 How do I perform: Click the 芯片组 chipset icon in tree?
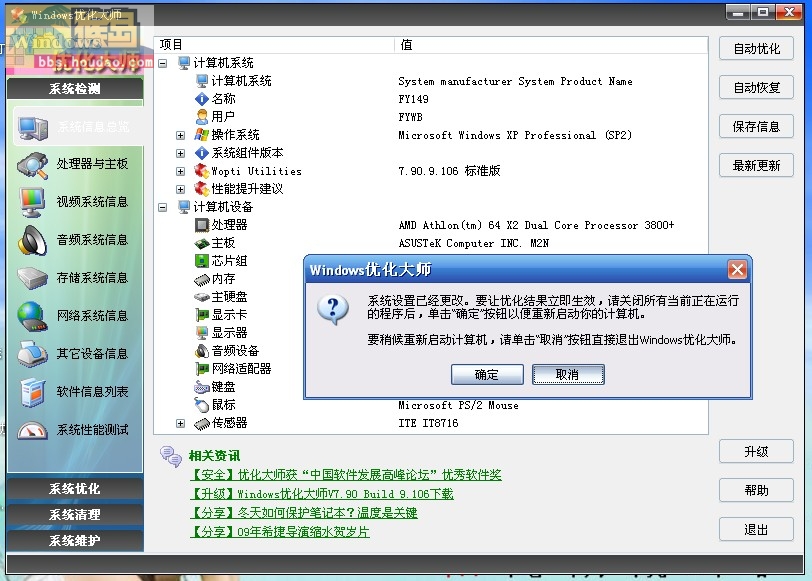[x=201, y=261]
